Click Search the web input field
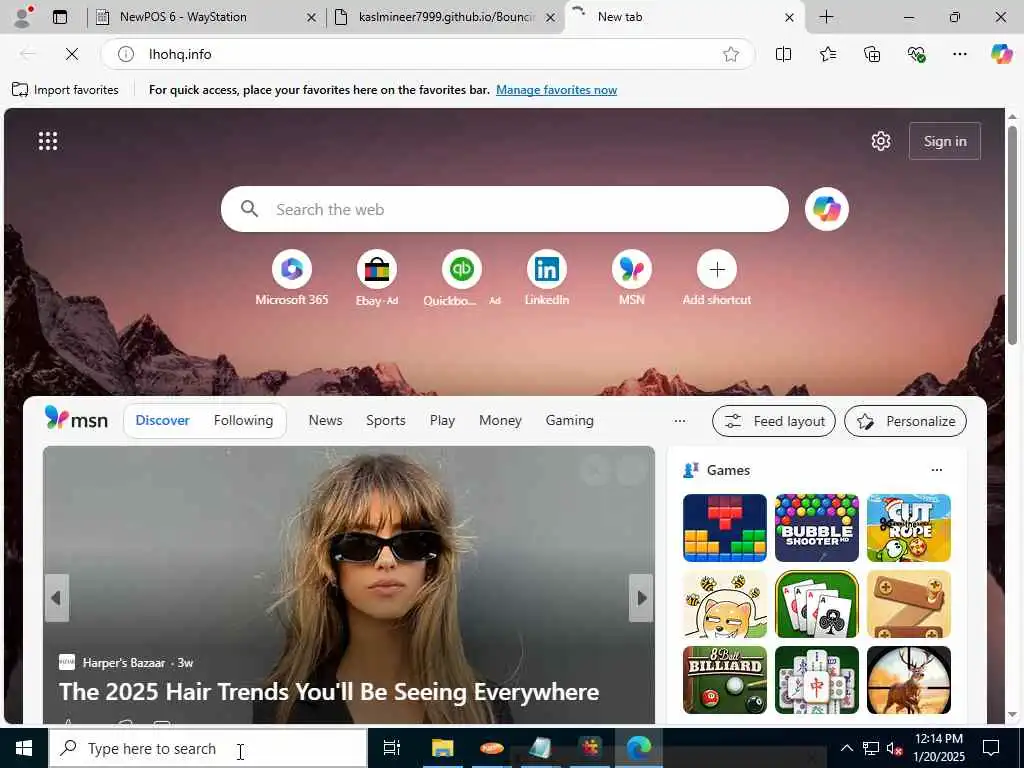This screenshot has height=768, width=1024. (505, 209)
